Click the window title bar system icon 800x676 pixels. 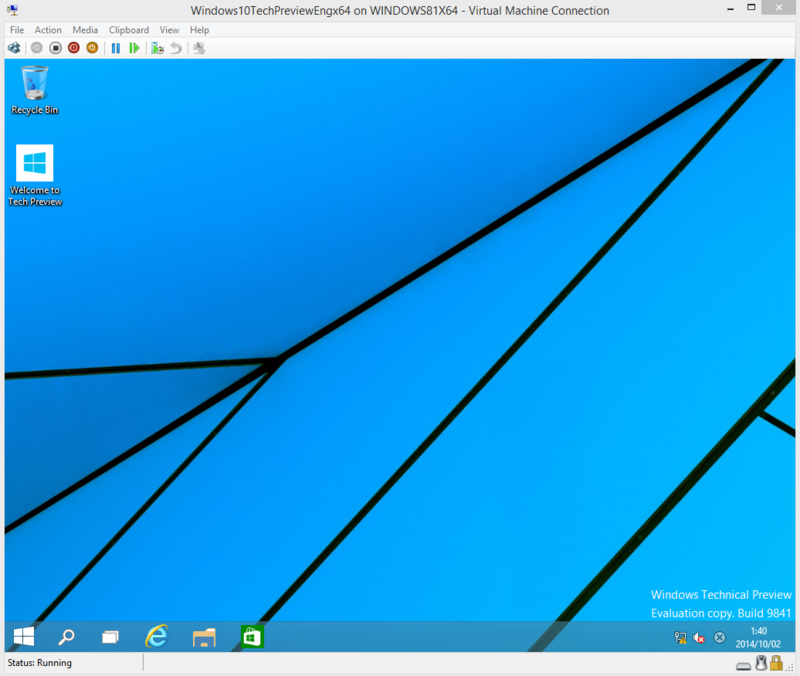point(13,10)
